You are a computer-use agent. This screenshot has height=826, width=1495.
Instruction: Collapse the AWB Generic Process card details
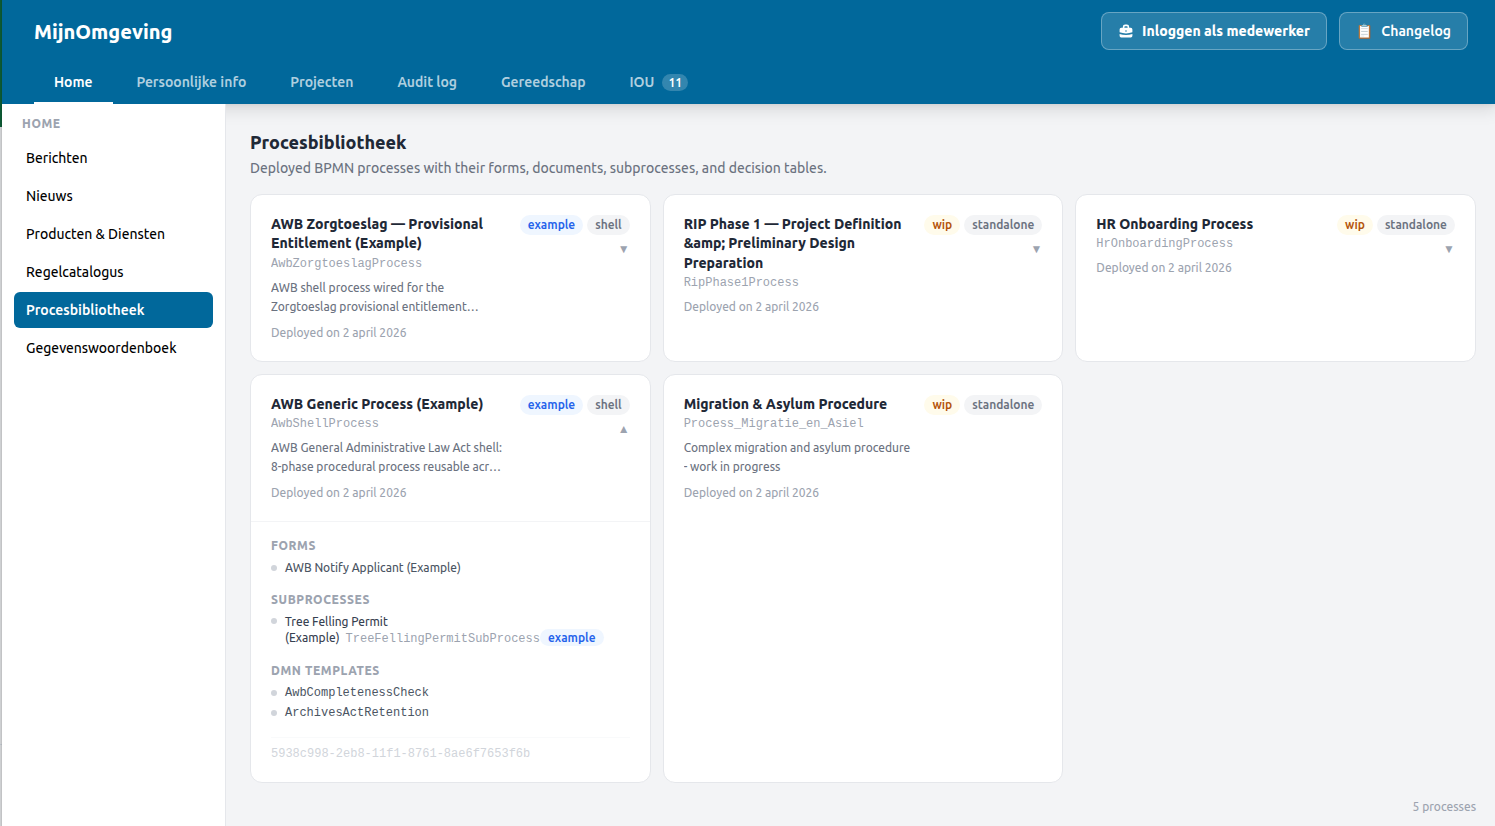tap(623, 428)
